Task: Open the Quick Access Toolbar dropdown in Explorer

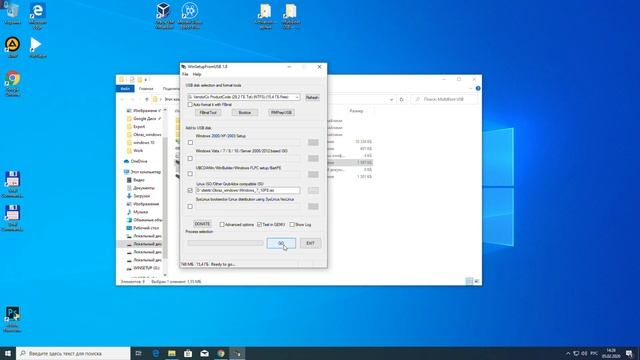Action: click(146, 80)
